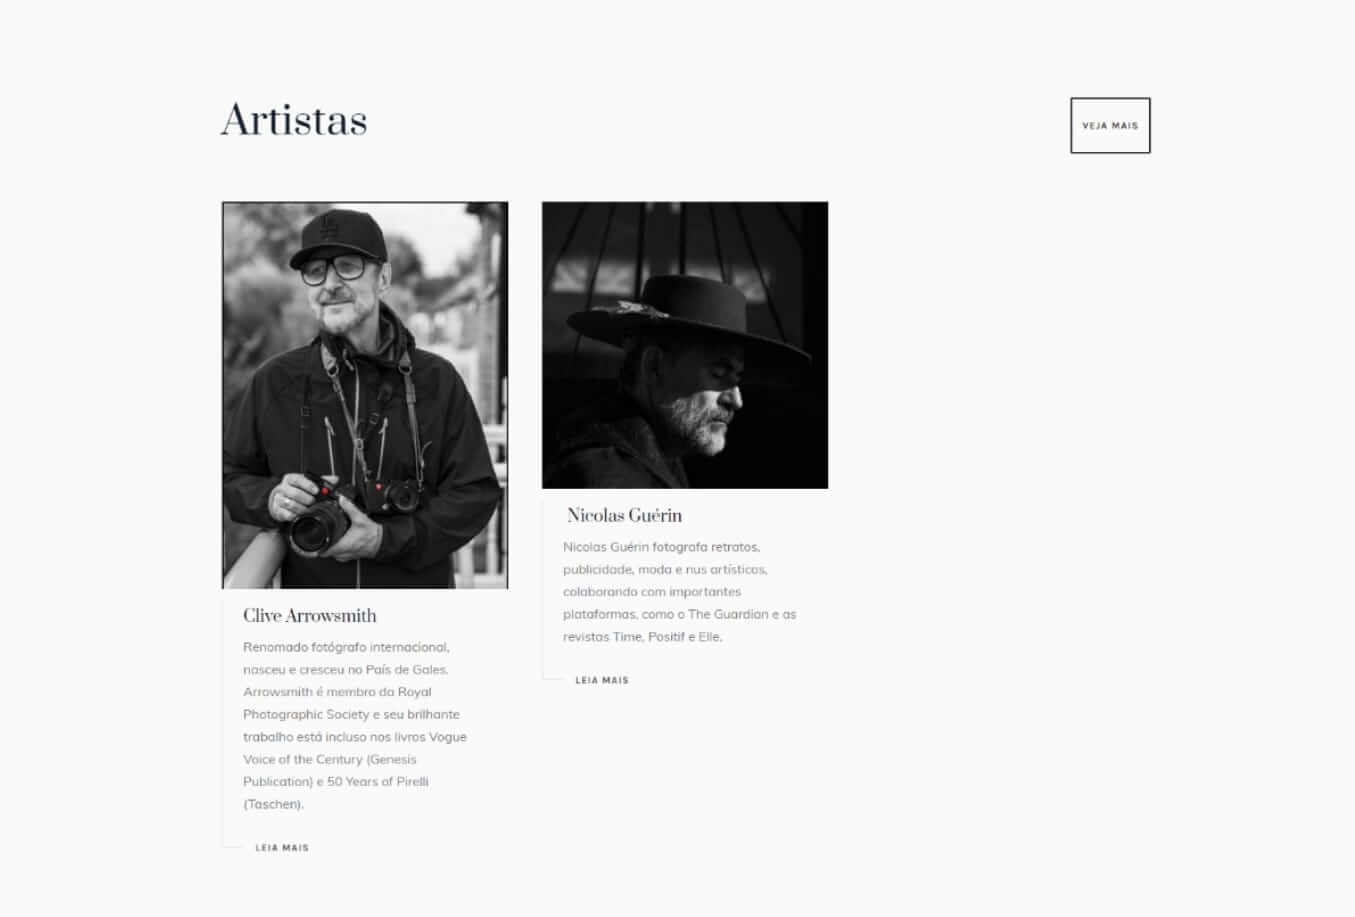Click the Nicolas Guérin name heading
Viewport: 1355px width, 917px height.
point(624,515)
